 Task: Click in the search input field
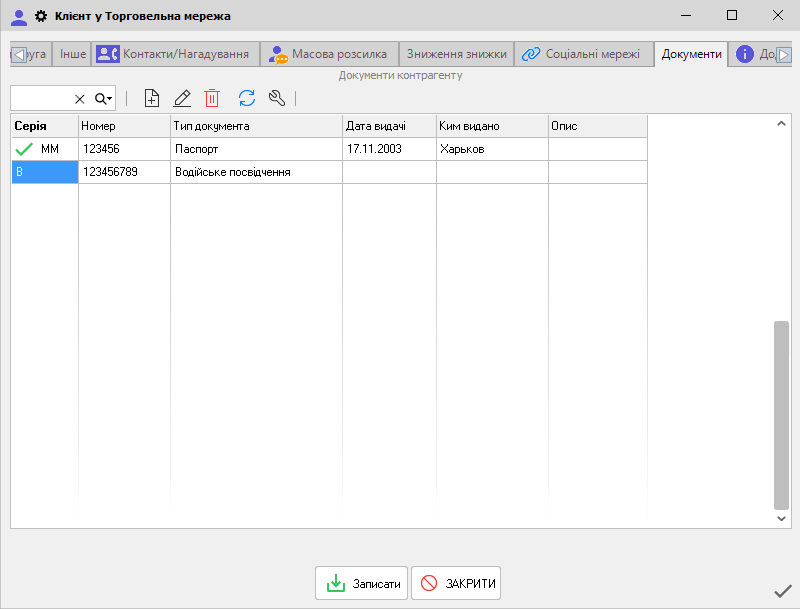(x=40, y=99)
